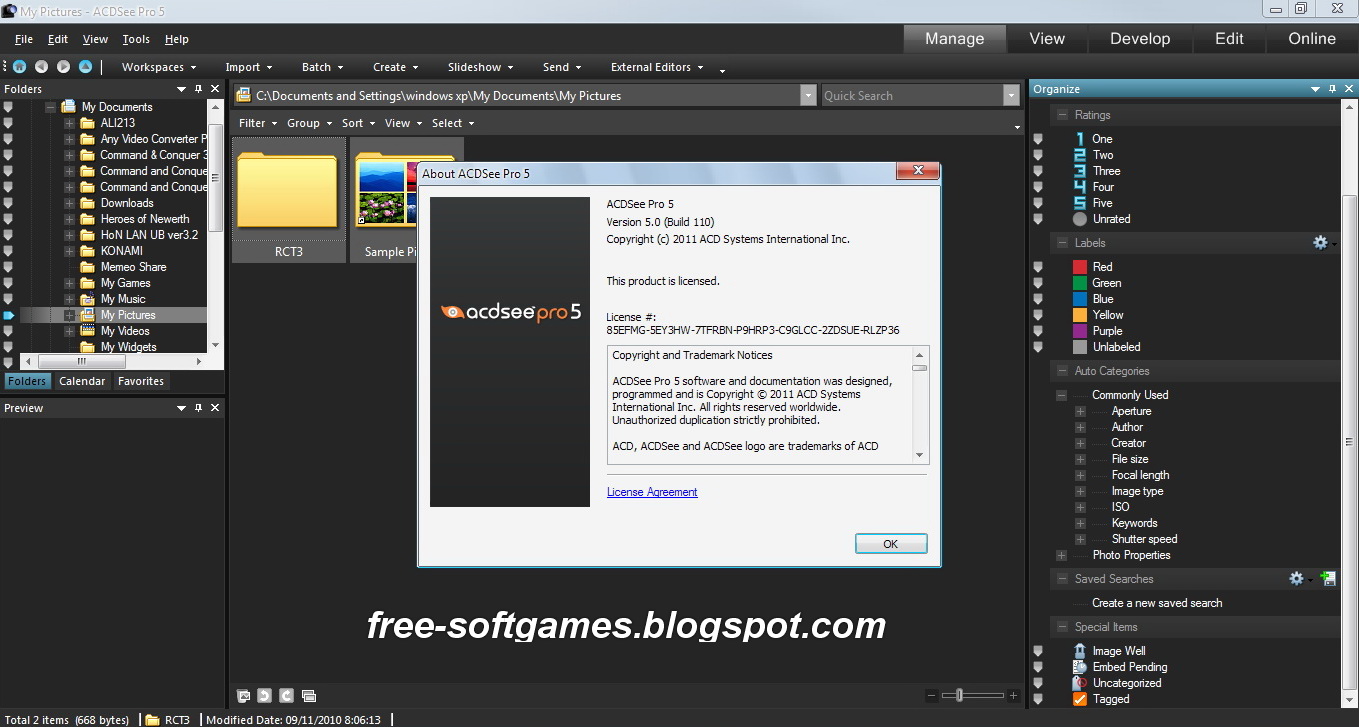Open the Batch dropdown
The image size is (1359, 727).
(x=323, y=67)
